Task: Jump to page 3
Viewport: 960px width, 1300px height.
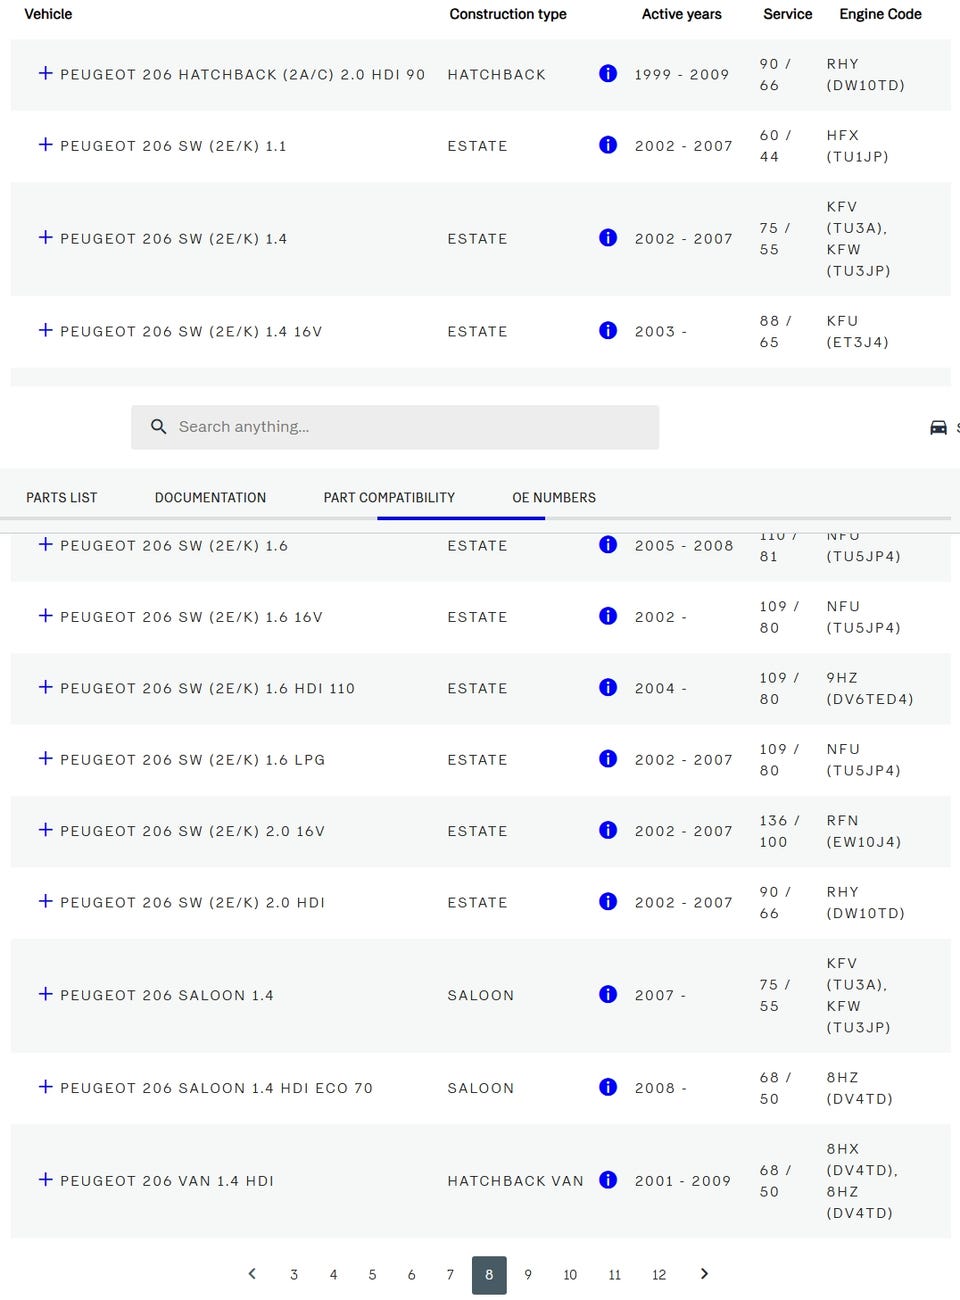Action: click(294, 1275)
